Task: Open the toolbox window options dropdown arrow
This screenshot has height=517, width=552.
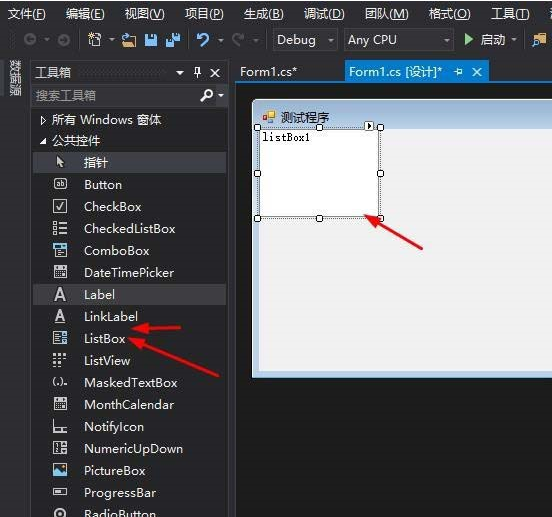Action: click(x=180, y=73)
